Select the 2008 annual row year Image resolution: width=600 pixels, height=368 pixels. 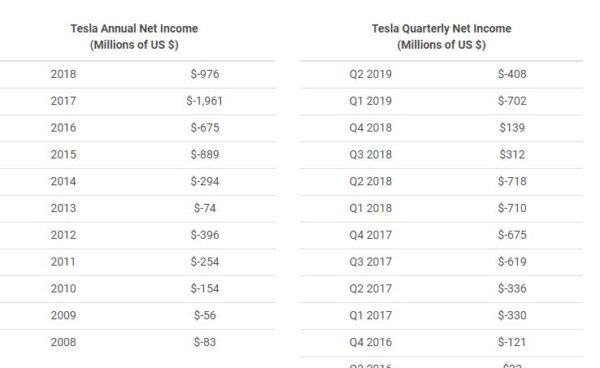pyautogui.click(x=64, y=342)
